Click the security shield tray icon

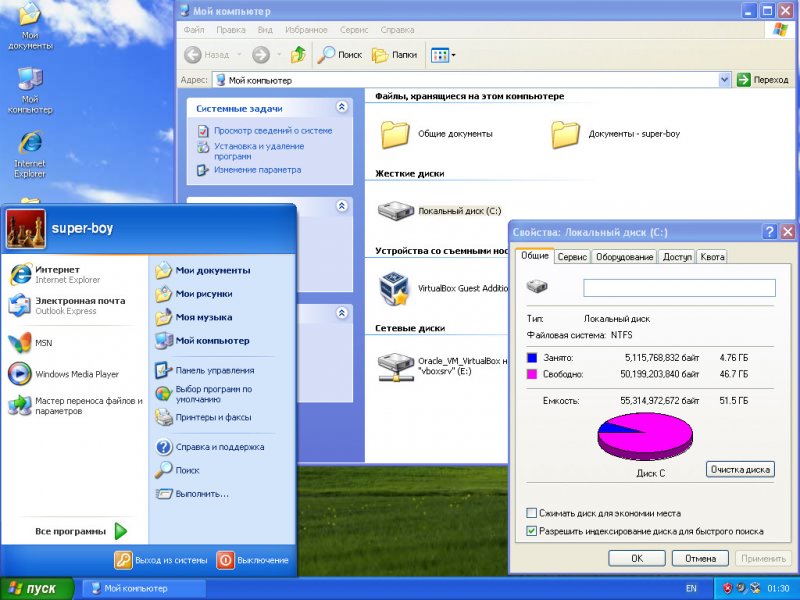(728, 588)
